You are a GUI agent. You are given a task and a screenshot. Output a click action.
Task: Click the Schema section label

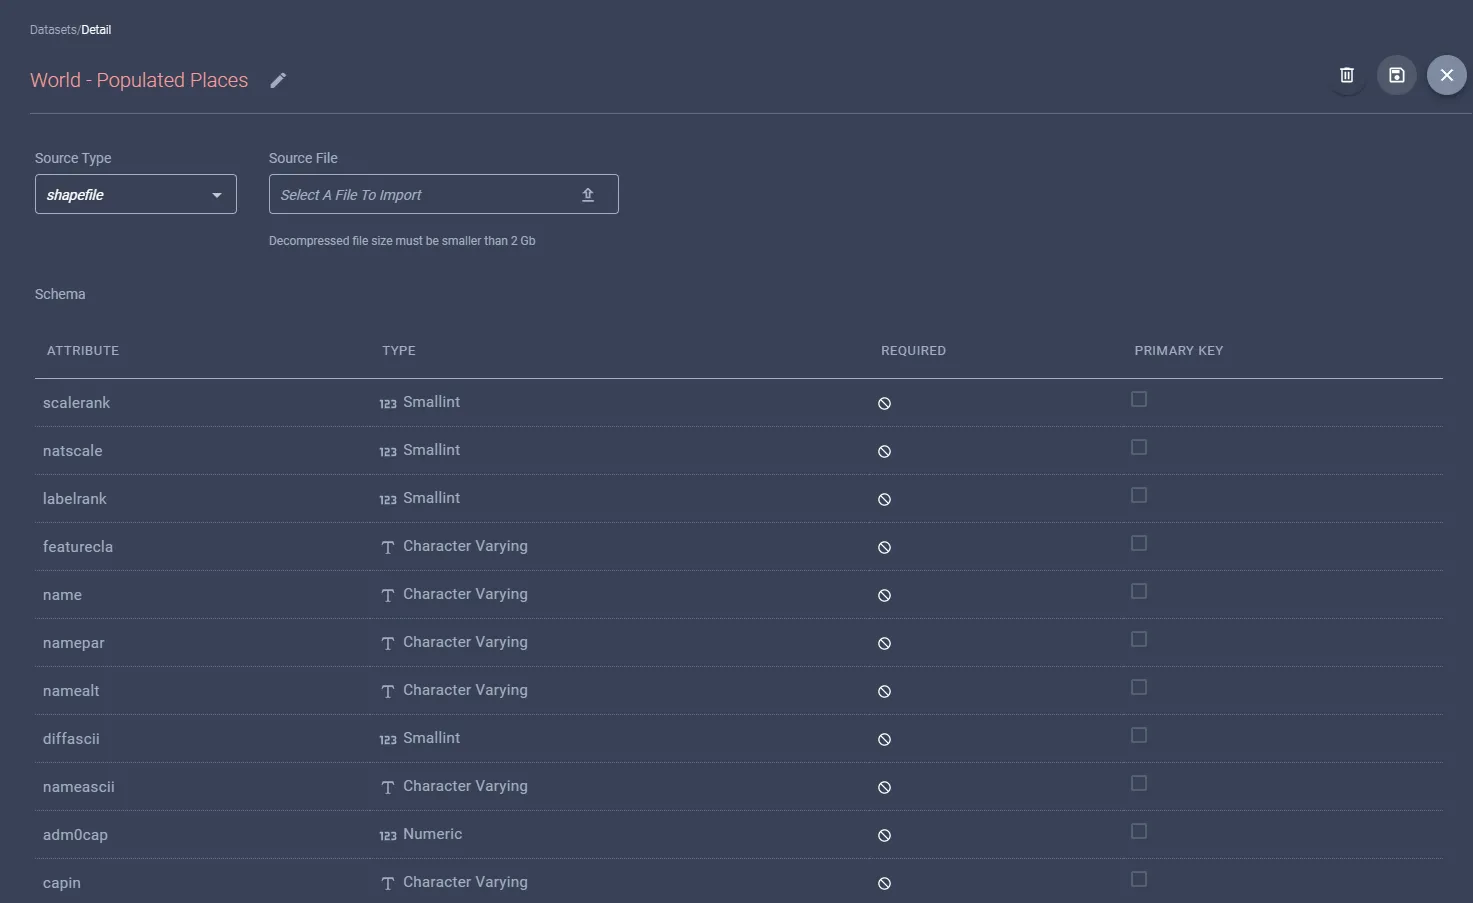click(60, 294)
